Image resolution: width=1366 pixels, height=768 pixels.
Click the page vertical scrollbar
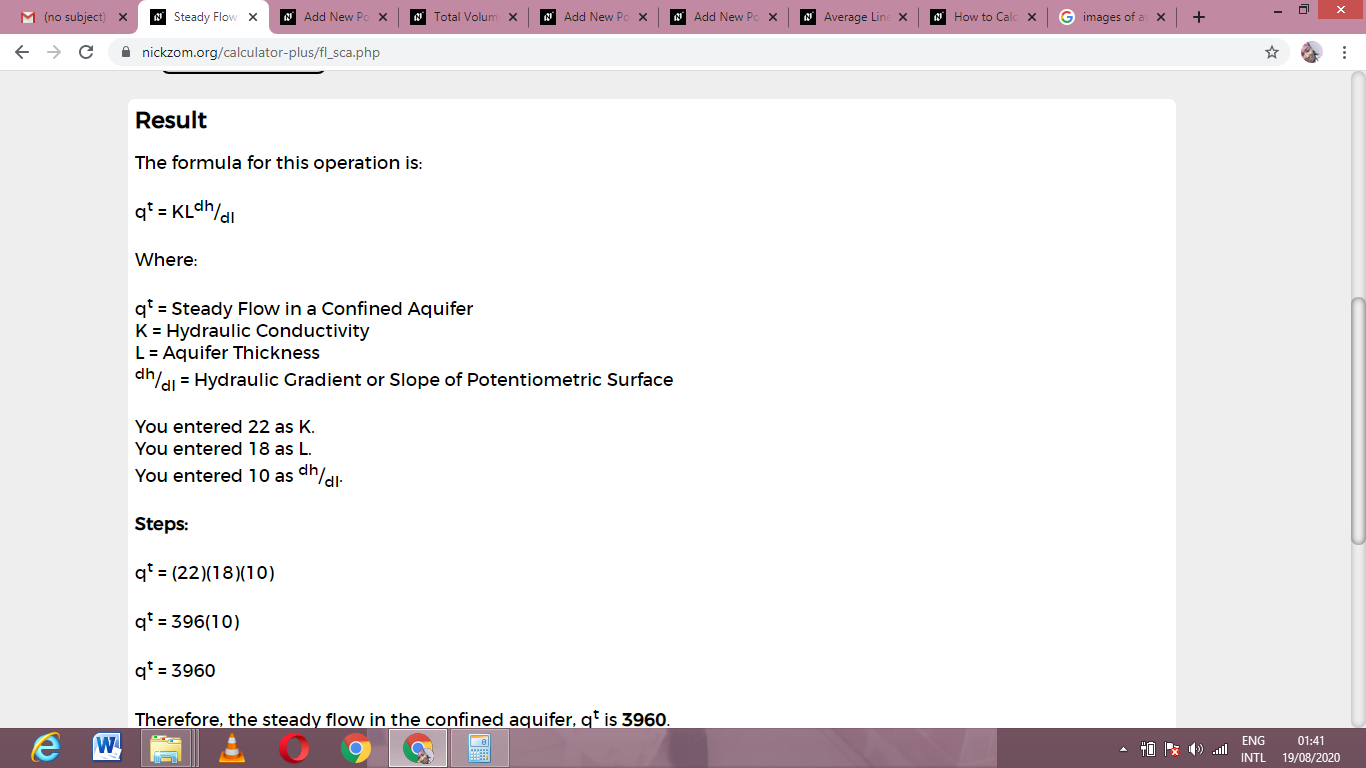click(x=1357, y=420)
